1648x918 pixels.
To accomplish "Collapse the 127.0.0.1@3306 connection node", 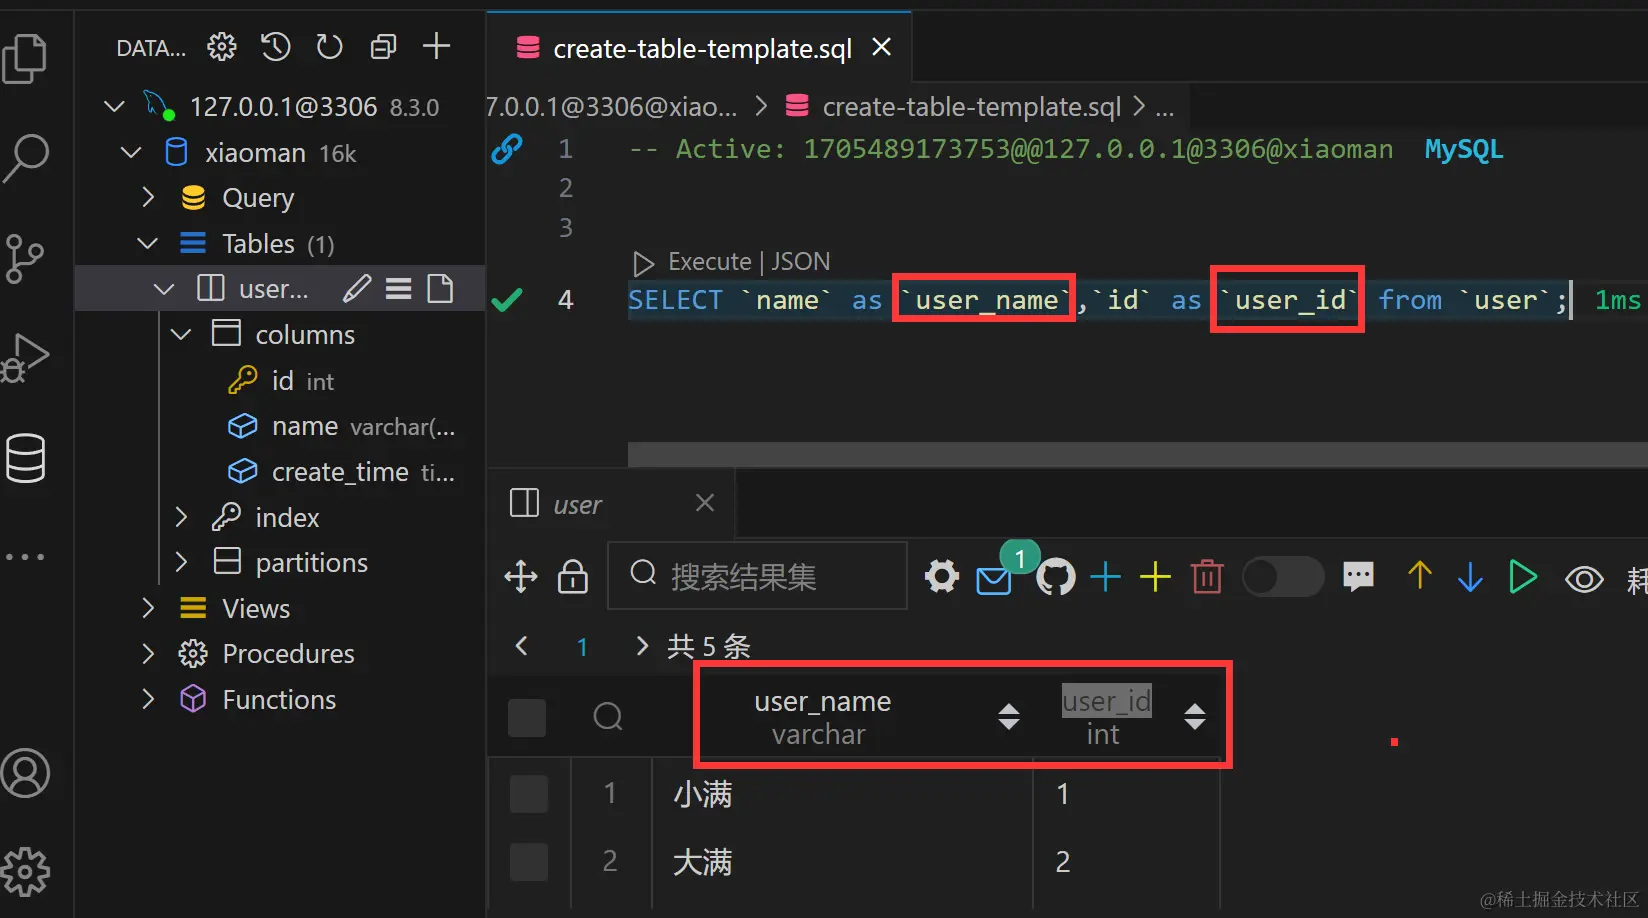I will point(115,106).
